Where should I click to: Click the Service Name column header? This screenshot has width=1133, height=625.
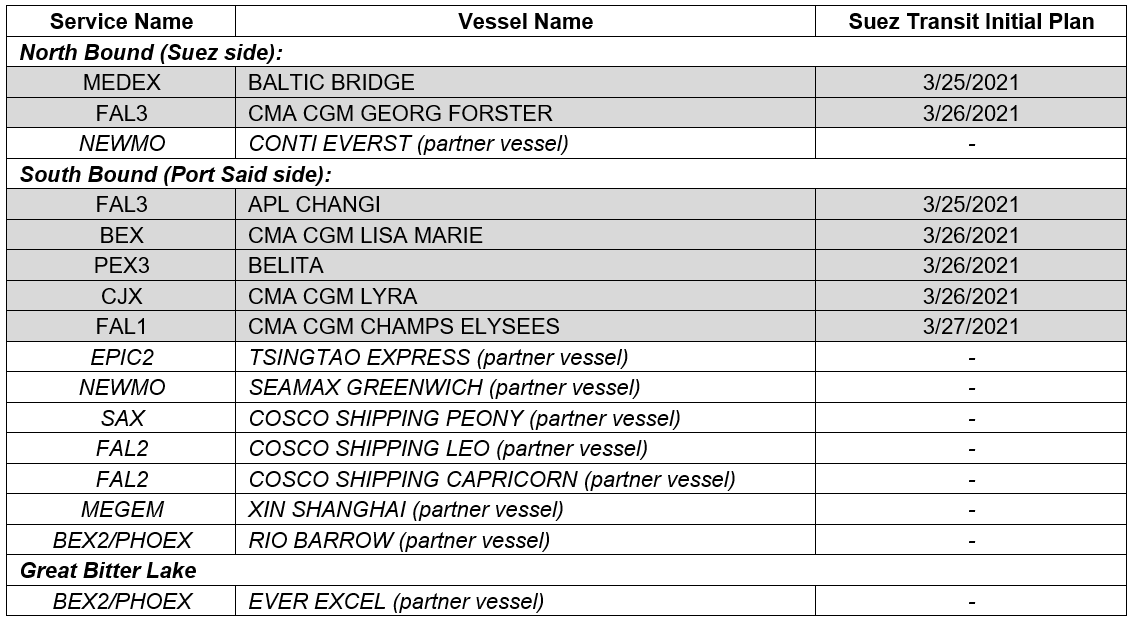click(x=121, y=22)
